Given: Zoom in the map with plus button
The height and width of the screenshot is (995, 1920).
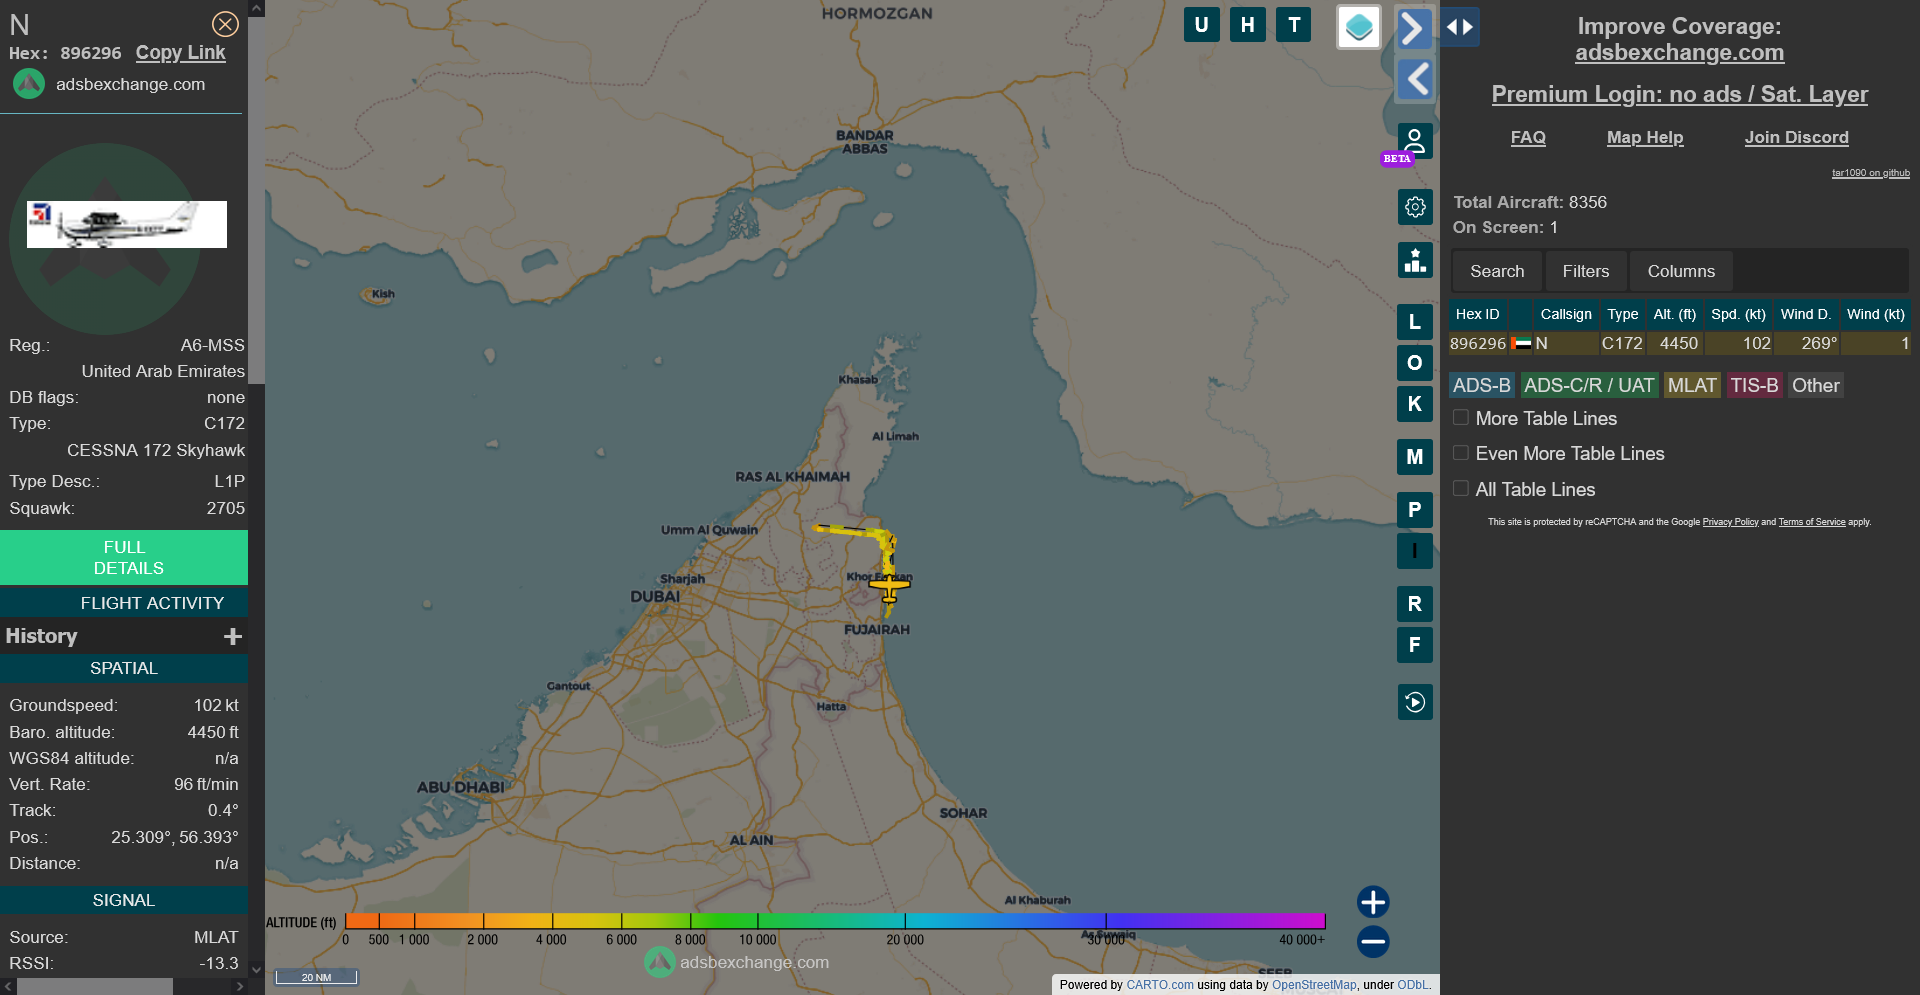Looking at the screenshot, I should click(x=1373, y=902).
